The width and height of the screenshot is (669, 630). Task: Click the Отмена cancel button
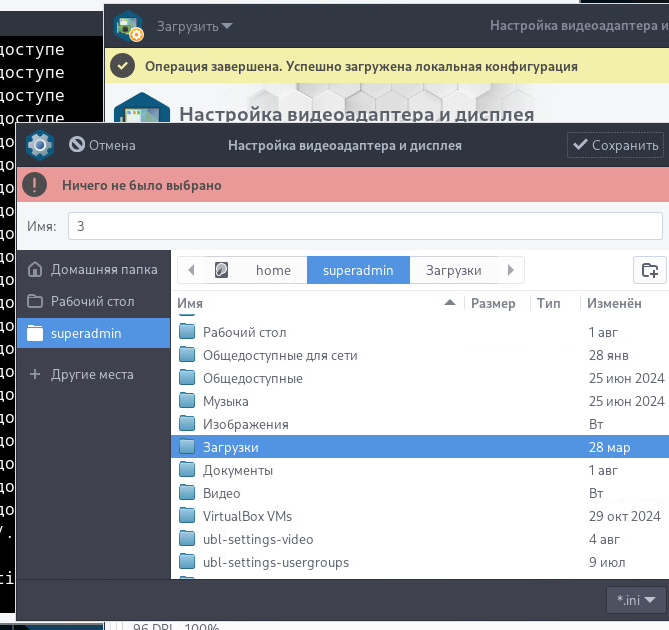[102, 145]
